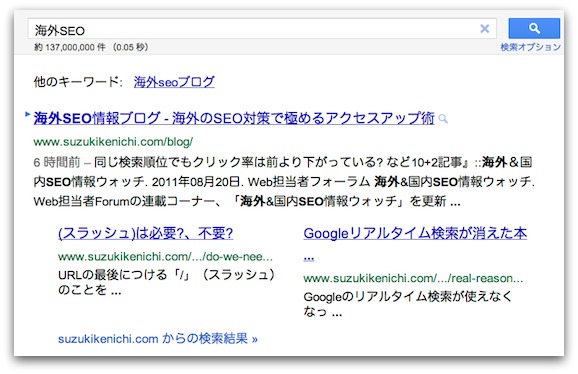578x374 pixels.
Task: Clear the search box with the X icon
Action: click(484, 28)
